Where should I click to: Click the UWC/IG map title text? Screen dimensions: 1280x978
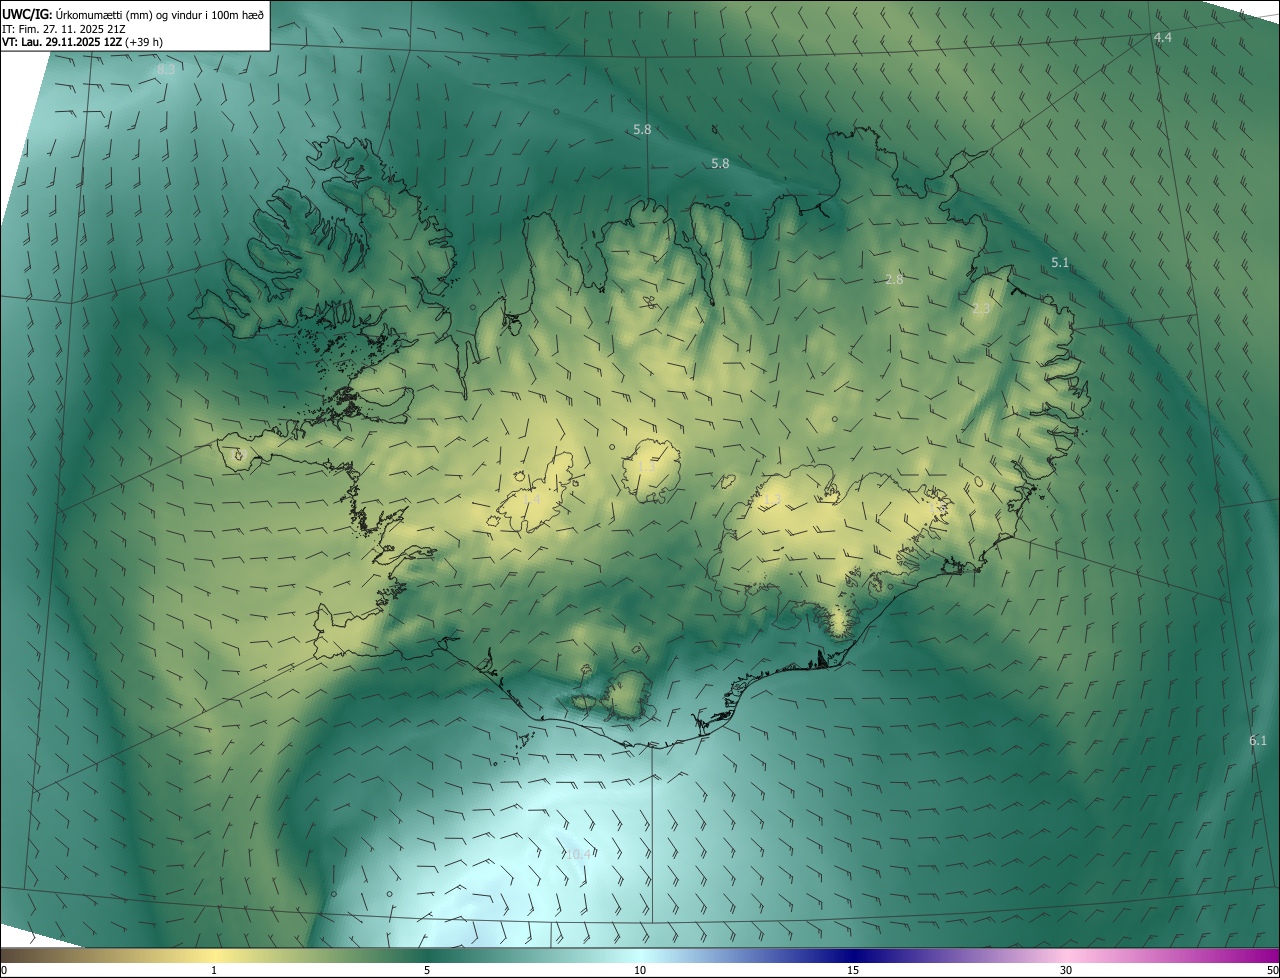click(133, 14)
